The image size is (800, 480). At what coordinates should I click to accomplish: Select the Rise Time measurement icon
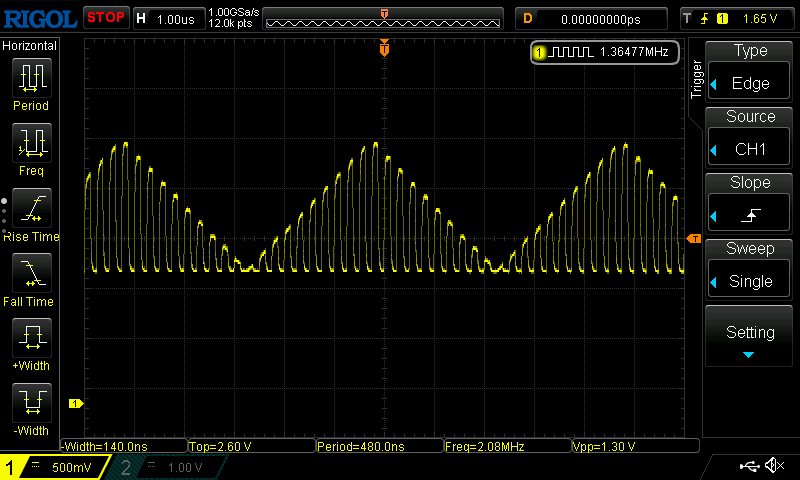[32, 208]
